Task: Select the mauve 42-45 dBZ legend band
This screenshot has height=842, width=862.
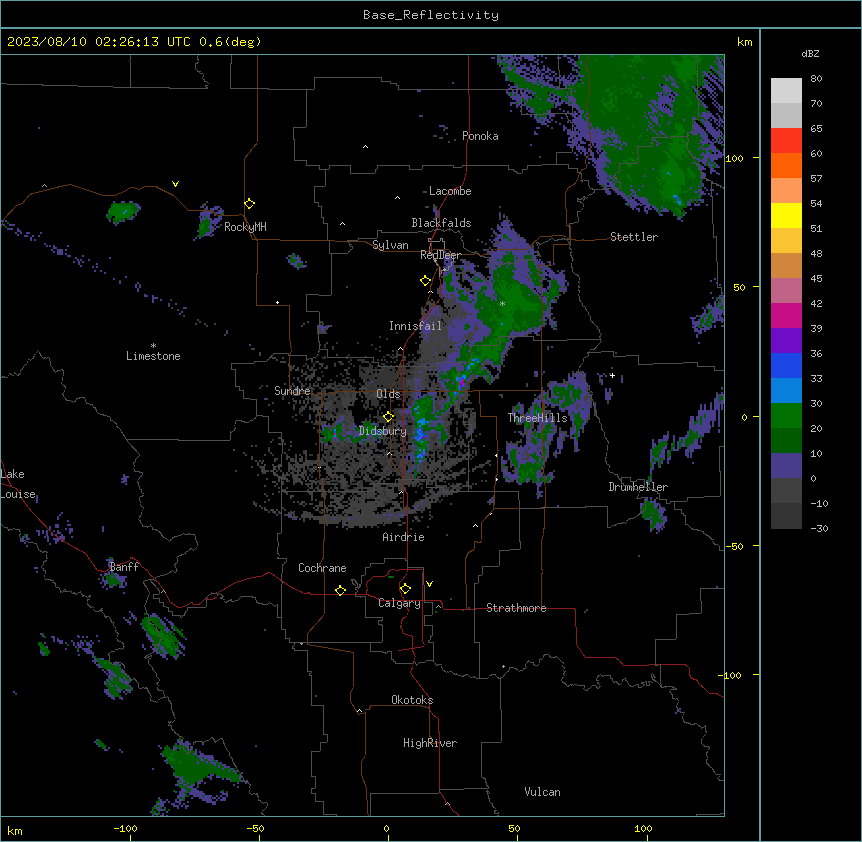Action: [786, 291]
